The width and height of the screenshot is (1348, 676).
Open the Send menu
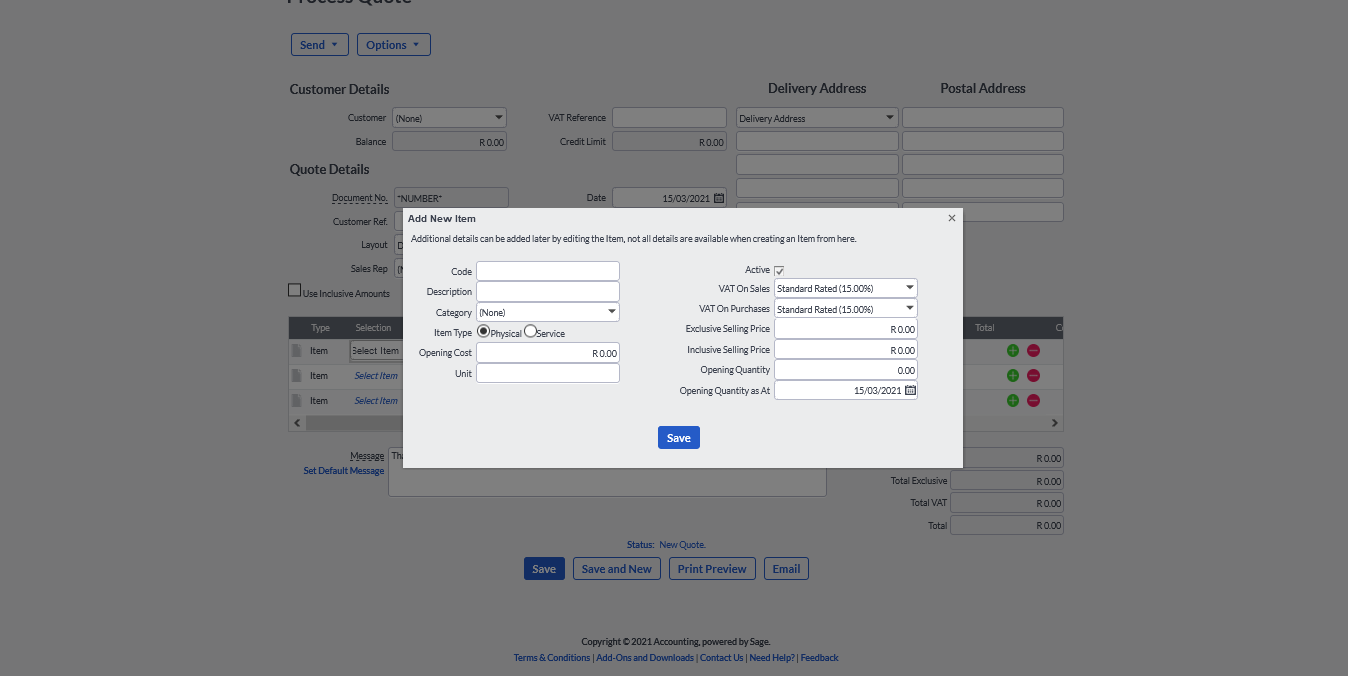(319, 44)
